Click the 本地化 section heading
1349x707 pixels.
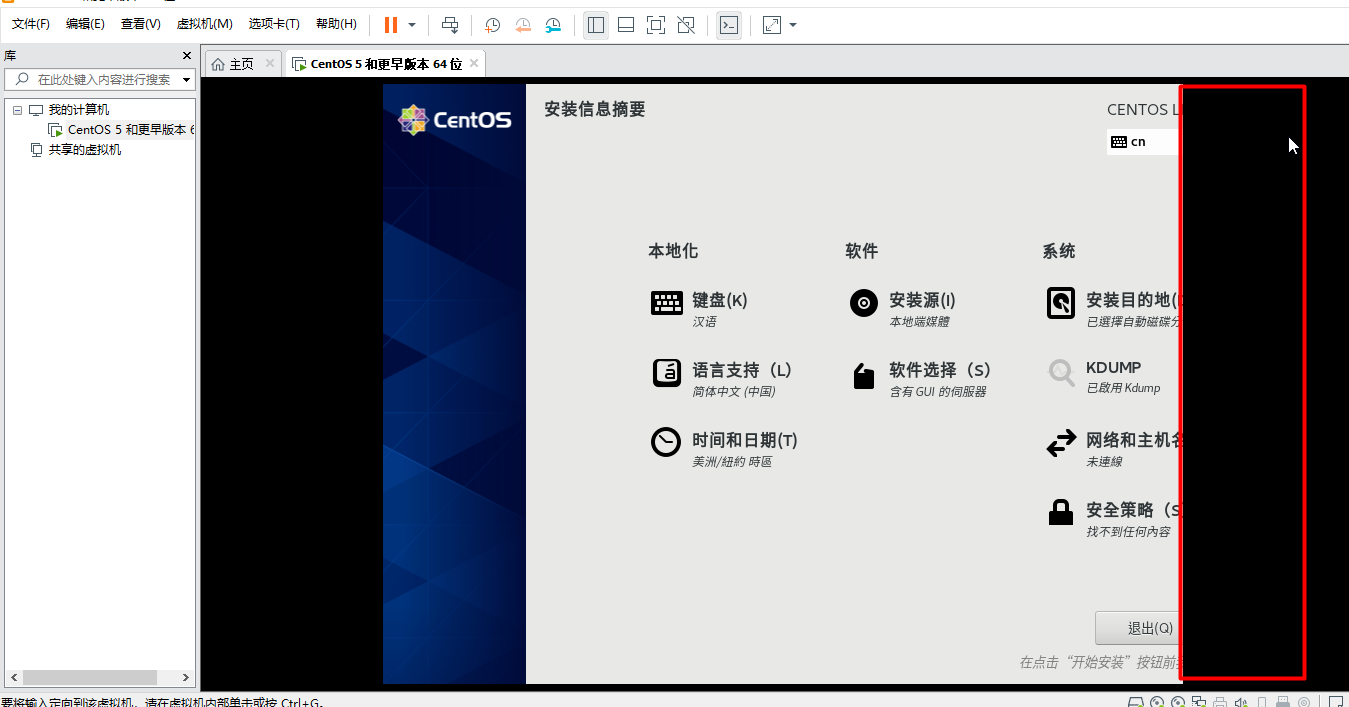[673, 251]
